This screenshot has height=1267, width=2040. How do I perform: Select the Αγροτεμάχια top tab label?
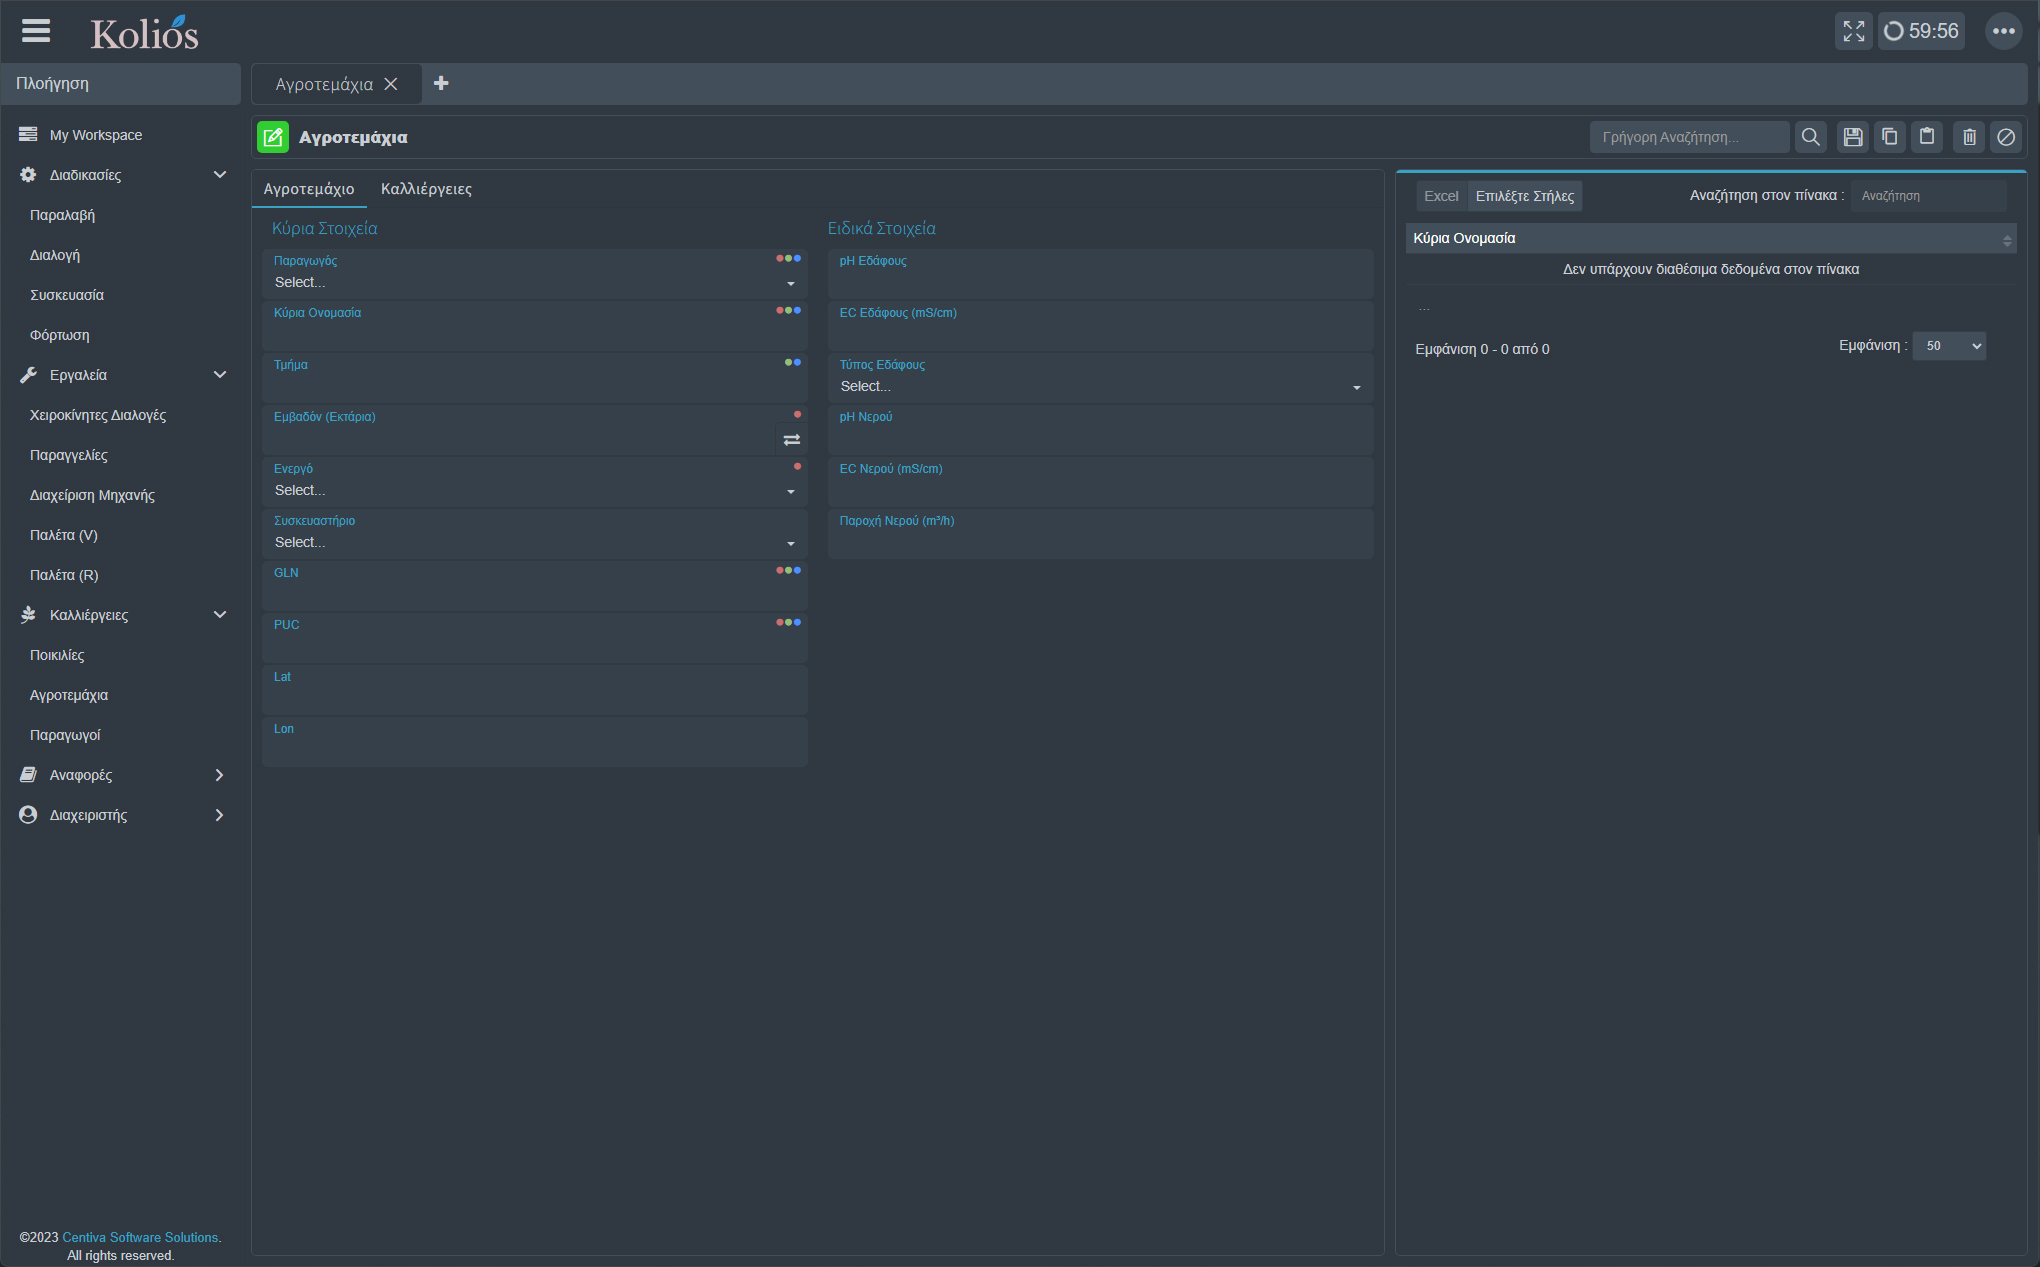click(x=324, y=84)
